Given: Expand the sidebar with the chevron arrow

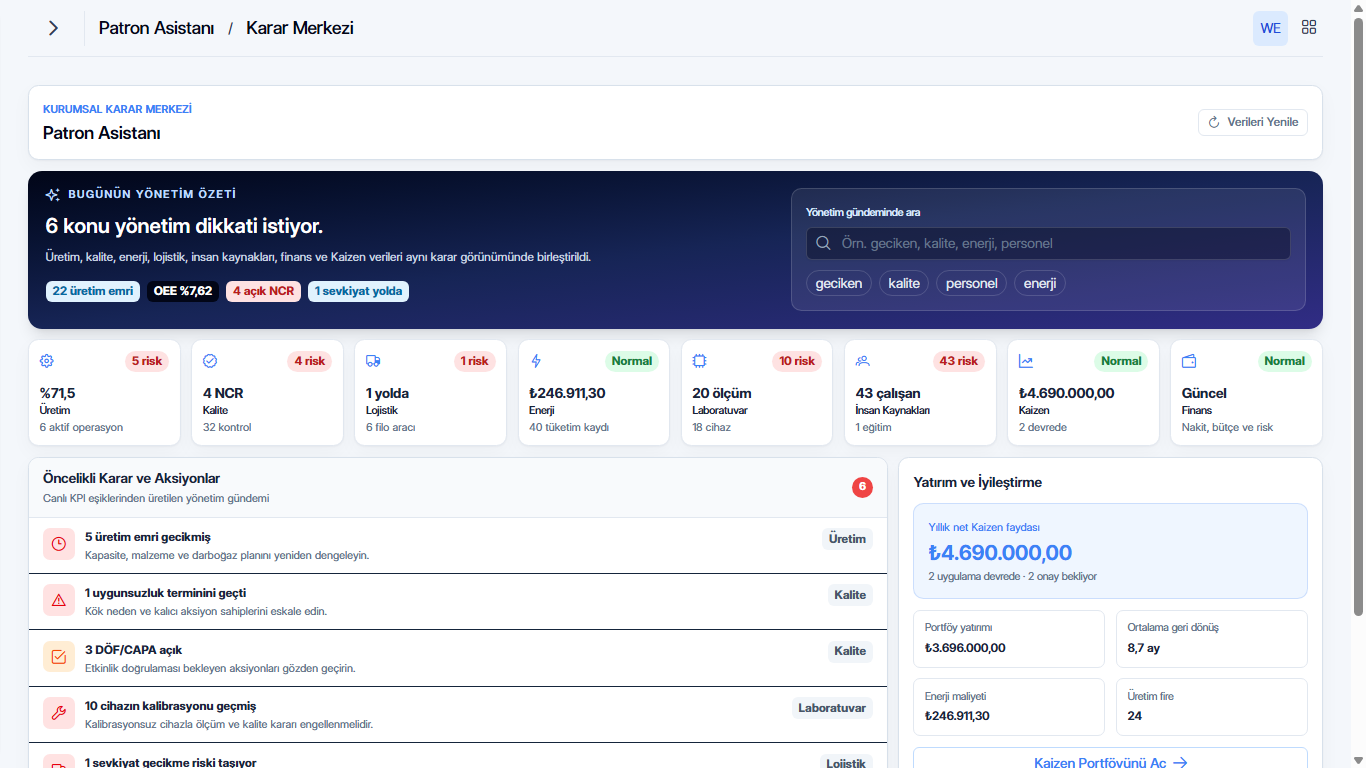Looking at the screenshot, I should tap(53, 28).
